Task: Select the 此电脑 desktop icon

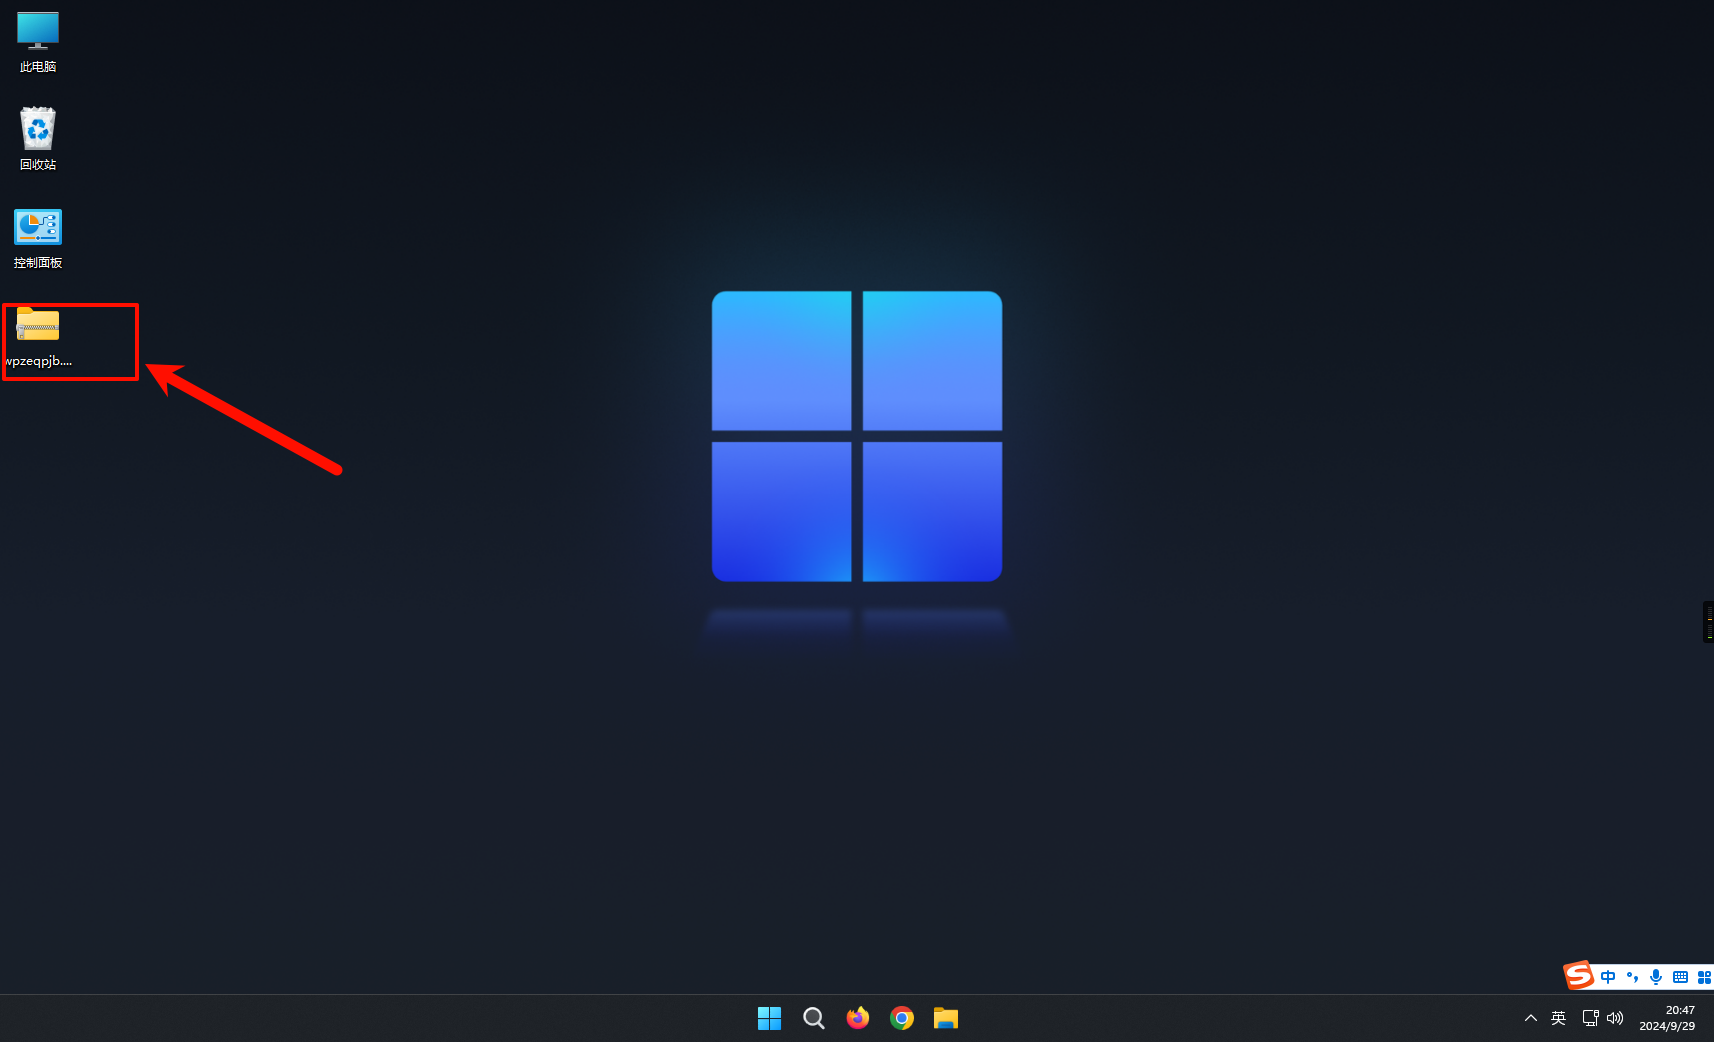Action: point(38,42)
